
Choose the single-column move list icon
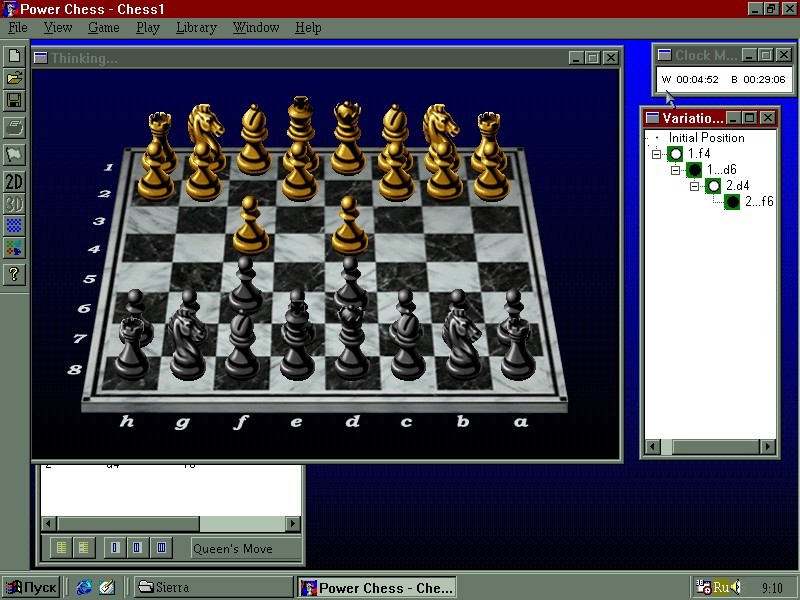[114, 548]
